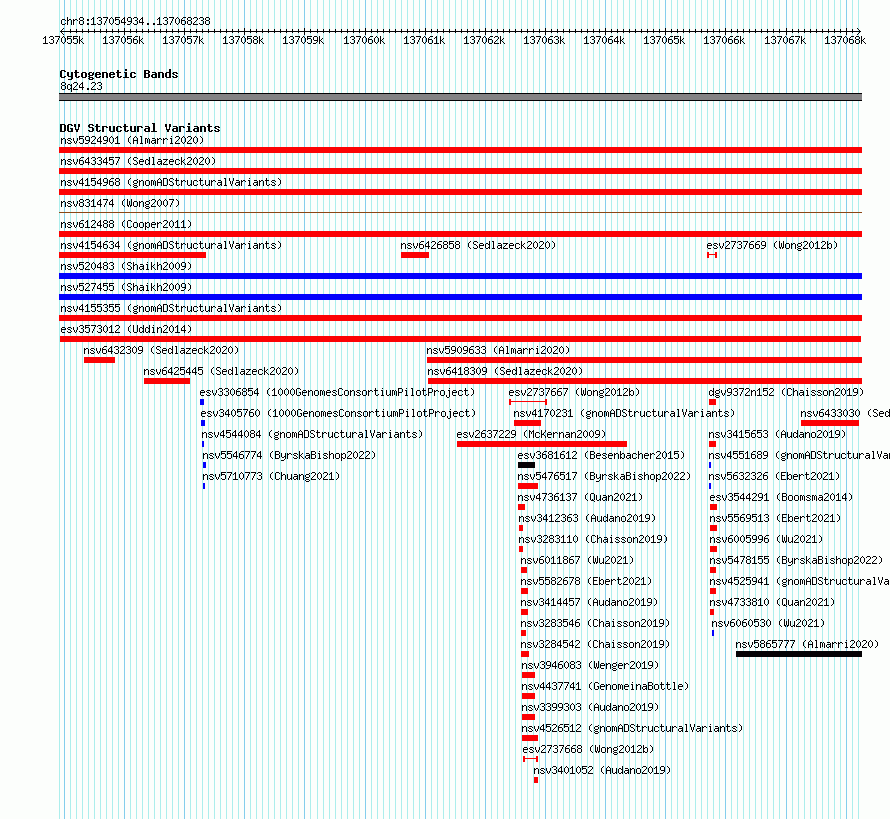Open variant esv3544291 (Boomsma2014) label
This screenshot has height=819, width=890.
point(781,497)
